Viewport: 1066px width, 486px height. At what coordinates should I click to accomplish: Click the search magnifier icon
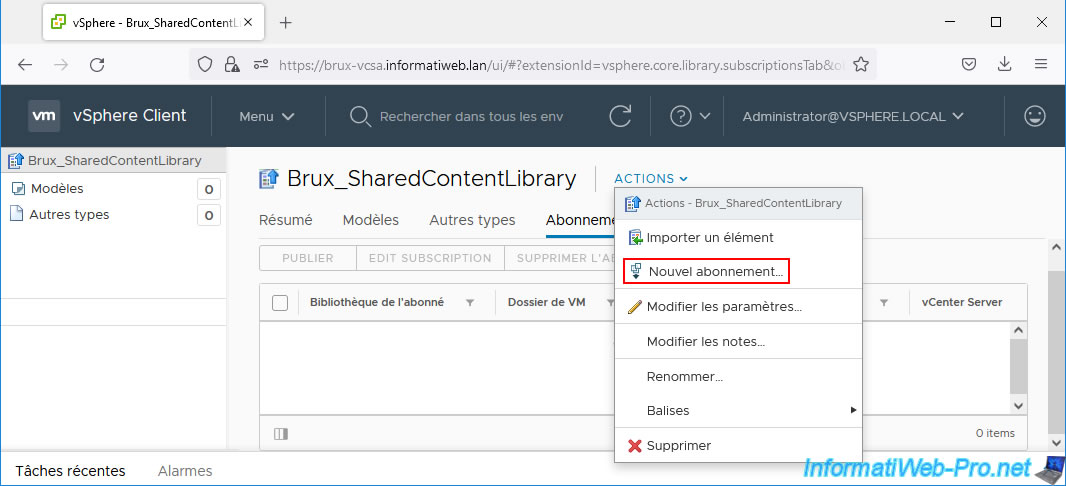tap(359, 116)
